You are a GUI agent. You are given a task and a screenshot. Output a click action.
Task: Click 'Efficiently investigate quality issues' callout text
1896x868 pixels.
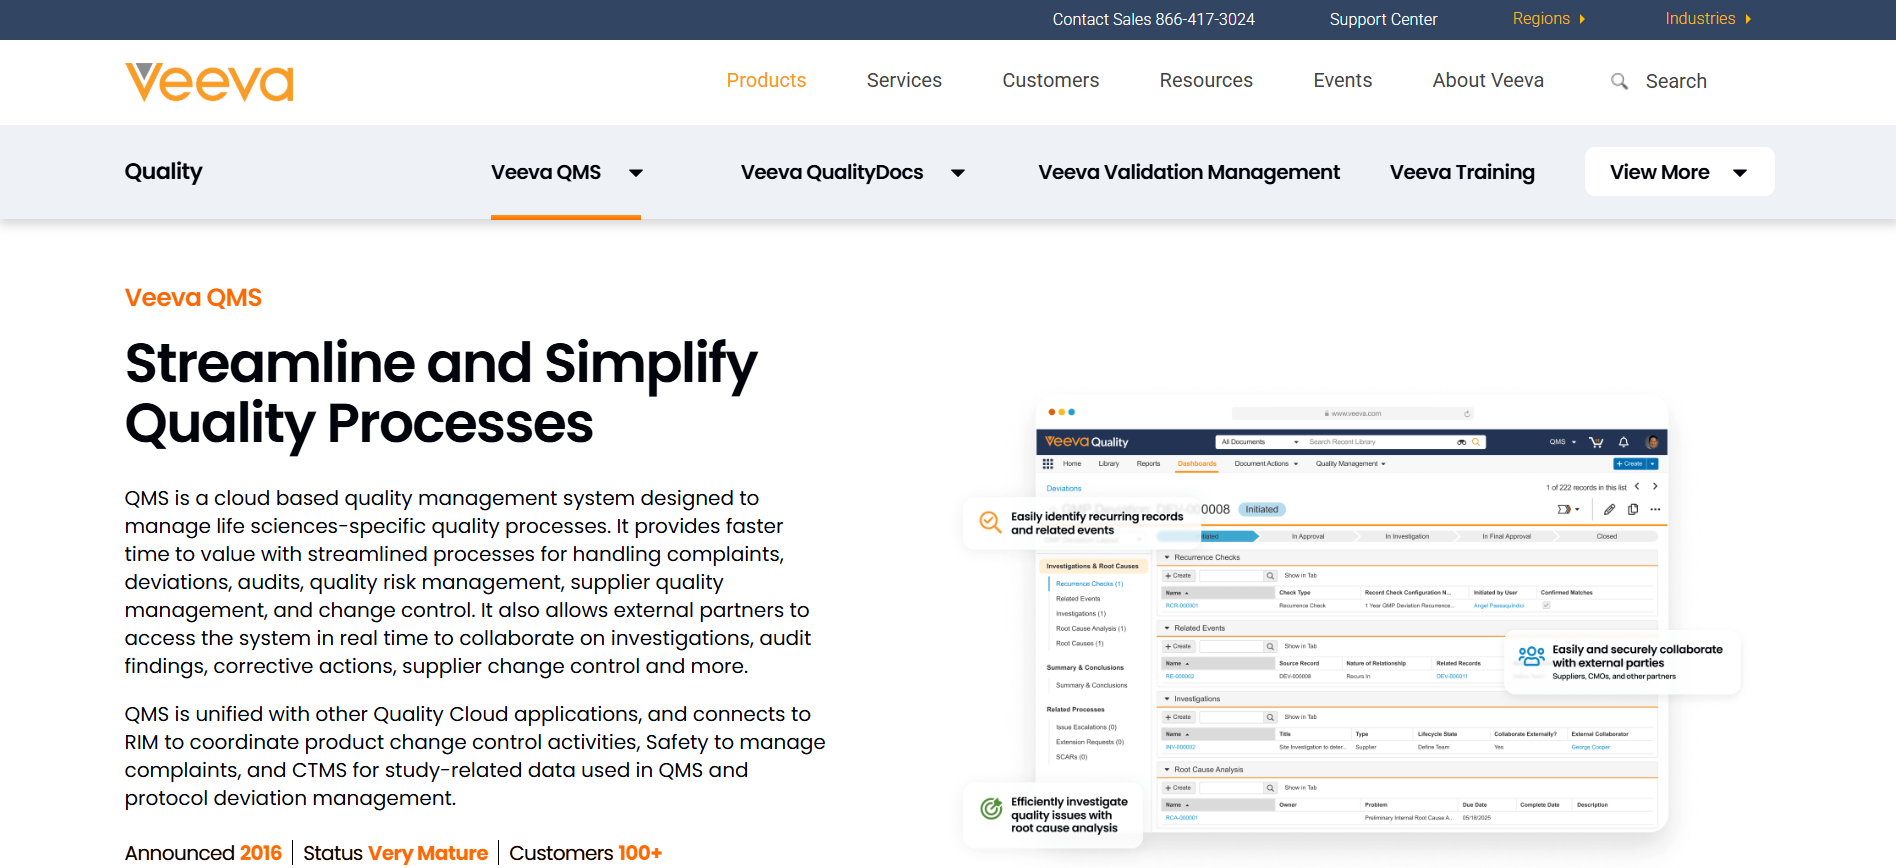coord(1069,815)
